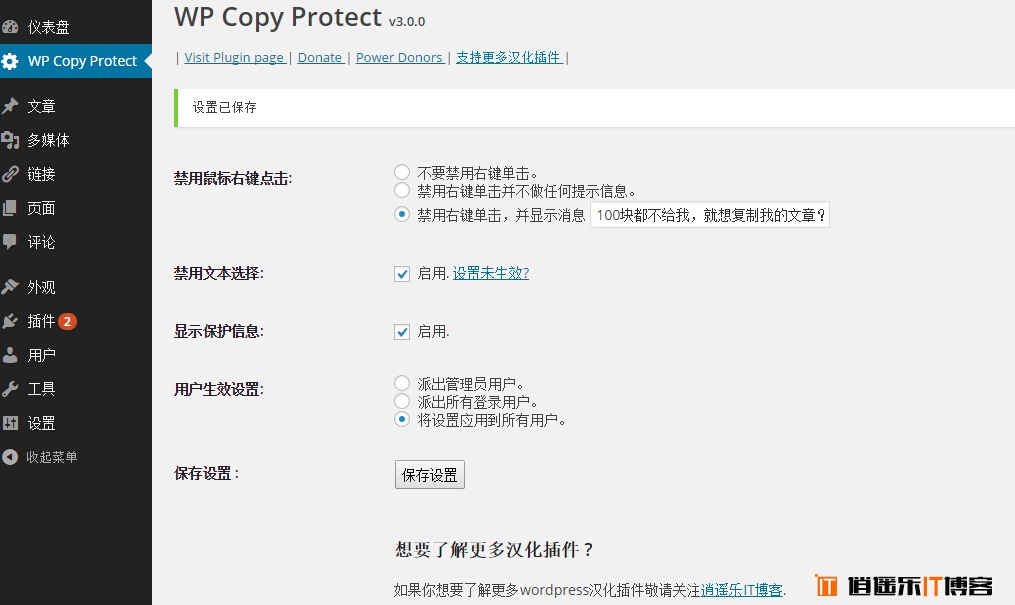Click the media icon beside 多媒体
This screenshot has width=1015, height=605.
10,140
